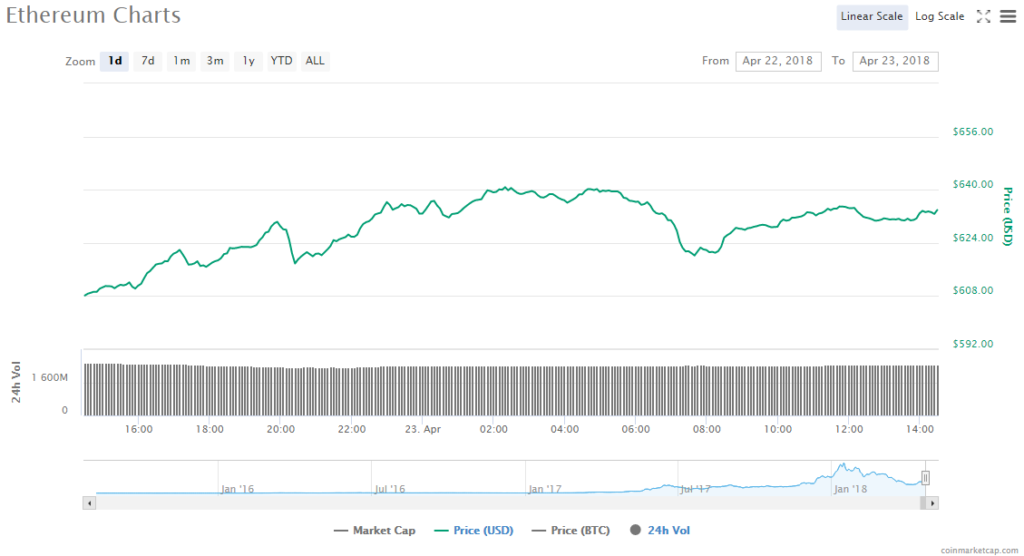Image resolution: width=1024 pixels, height=556 pixels.
Task: Show ALL time range
Action: click(315, 61)
